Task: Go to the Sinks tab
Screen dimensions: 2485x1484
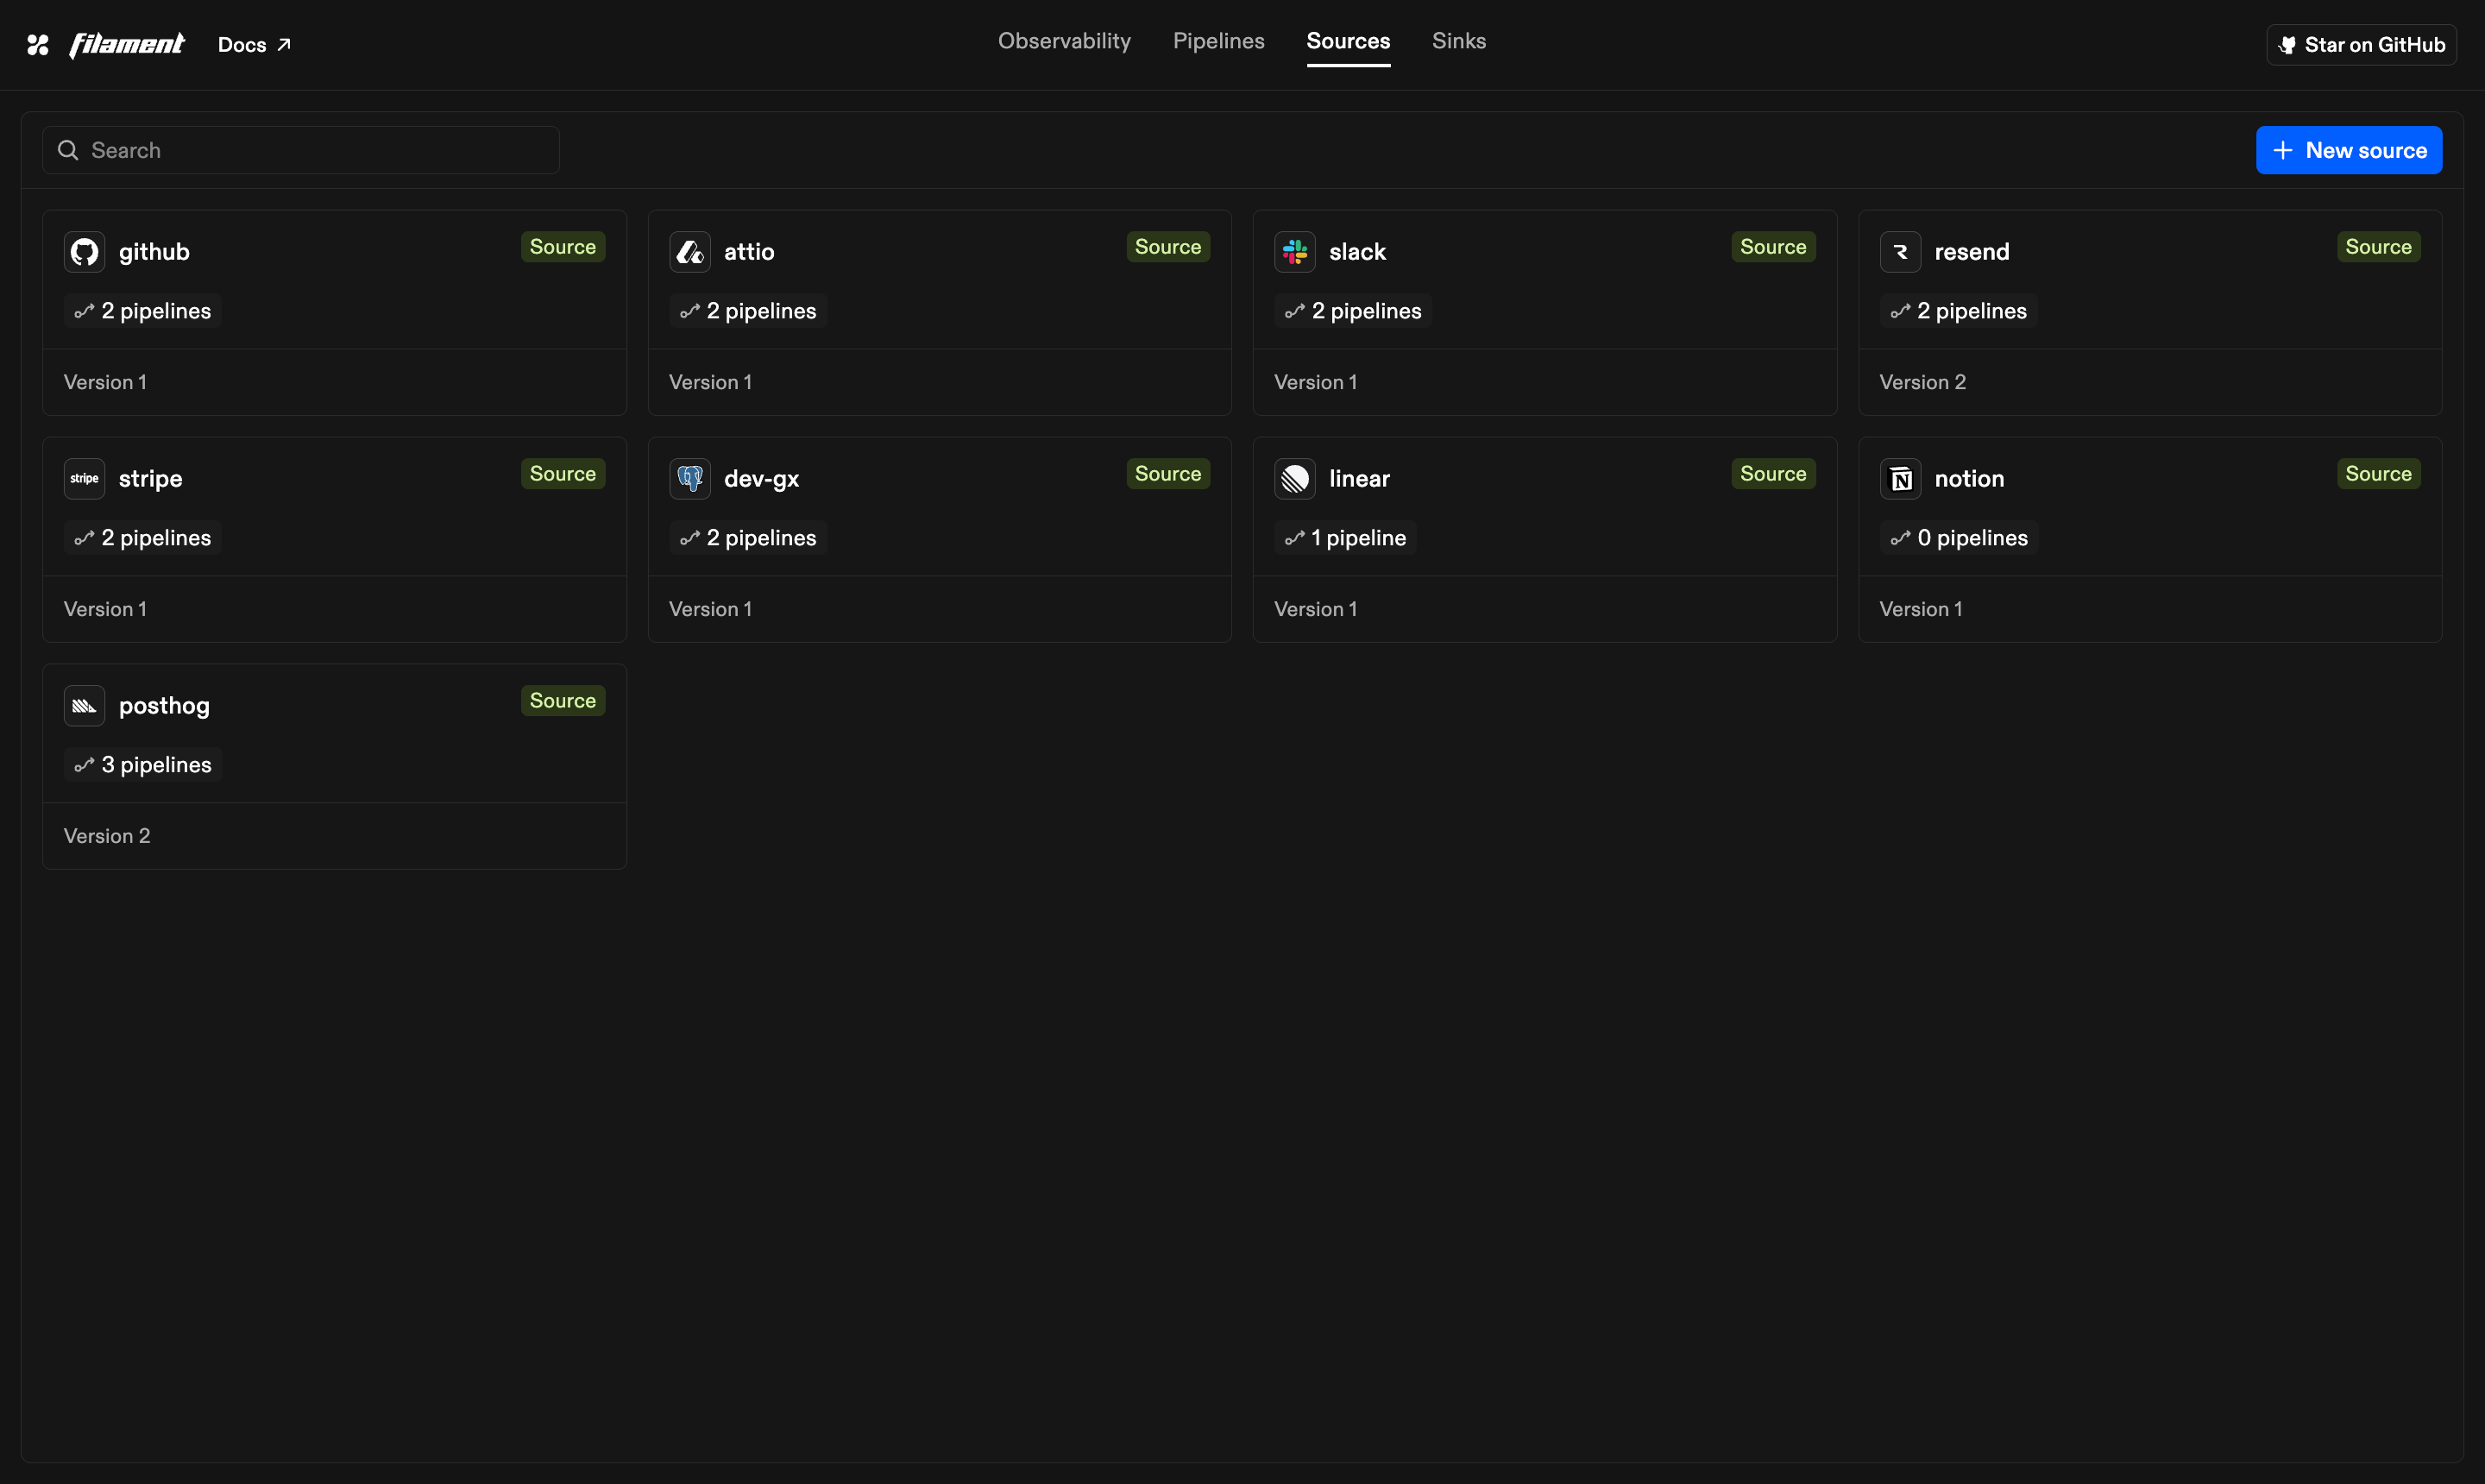Action: [x=1458, y=41]
